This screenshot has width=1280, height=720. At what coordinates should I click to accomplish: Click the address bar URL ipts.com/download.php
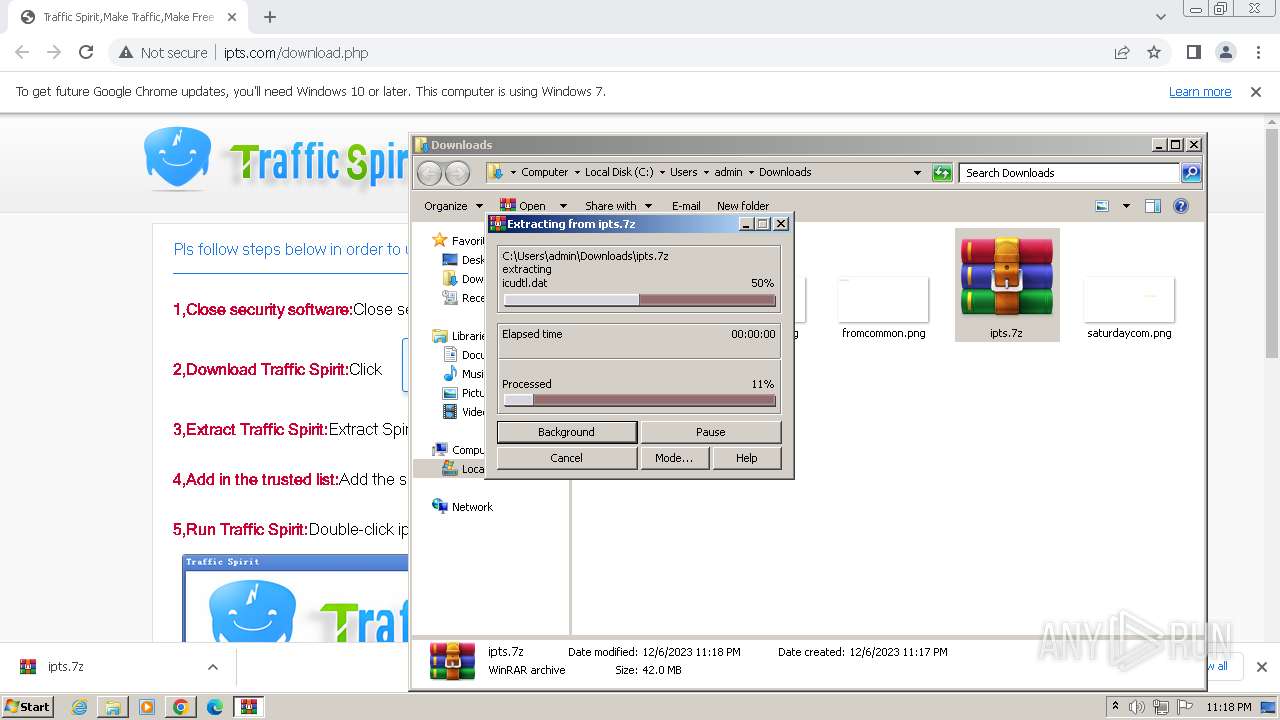pyautogui.click(x=296, y=53)
